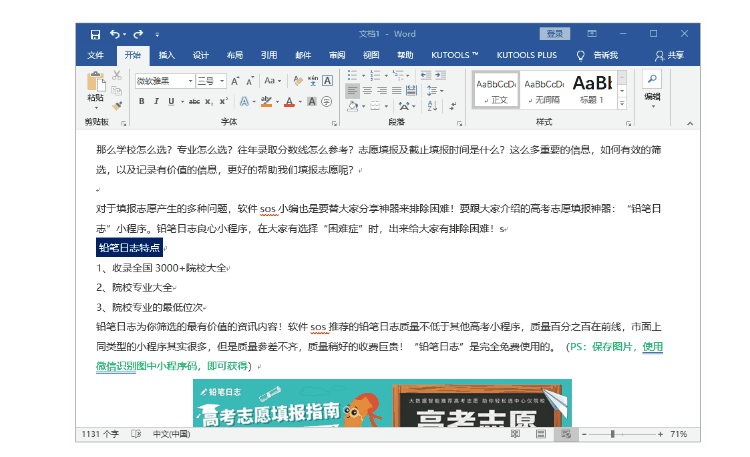
Task: Decrease font size with the shrink font icon
Action: [250, 81]
